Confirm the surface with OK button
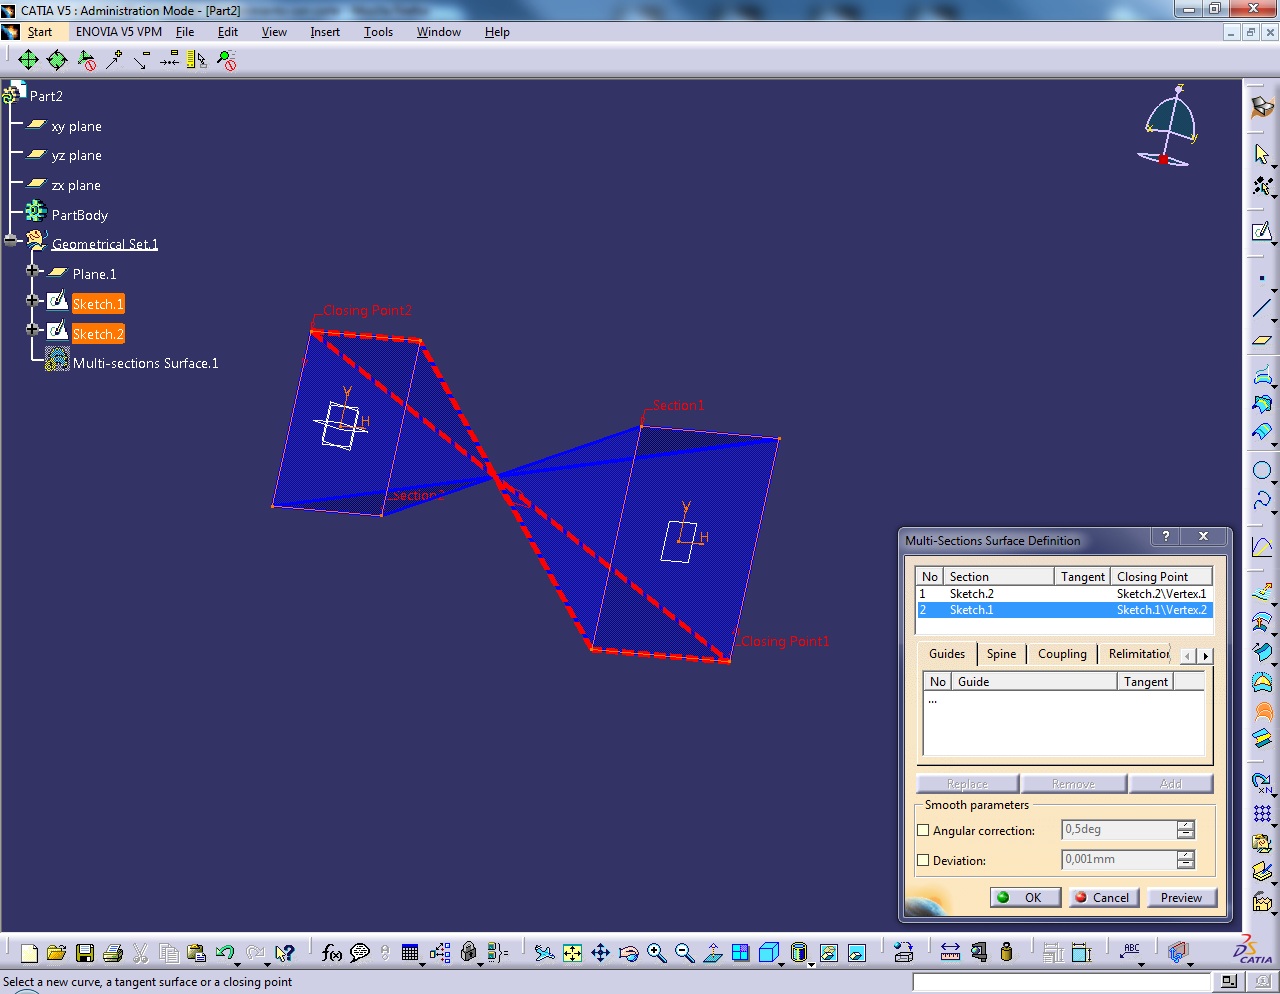The image size is (1280, 994). click(x=1024, y=898)
